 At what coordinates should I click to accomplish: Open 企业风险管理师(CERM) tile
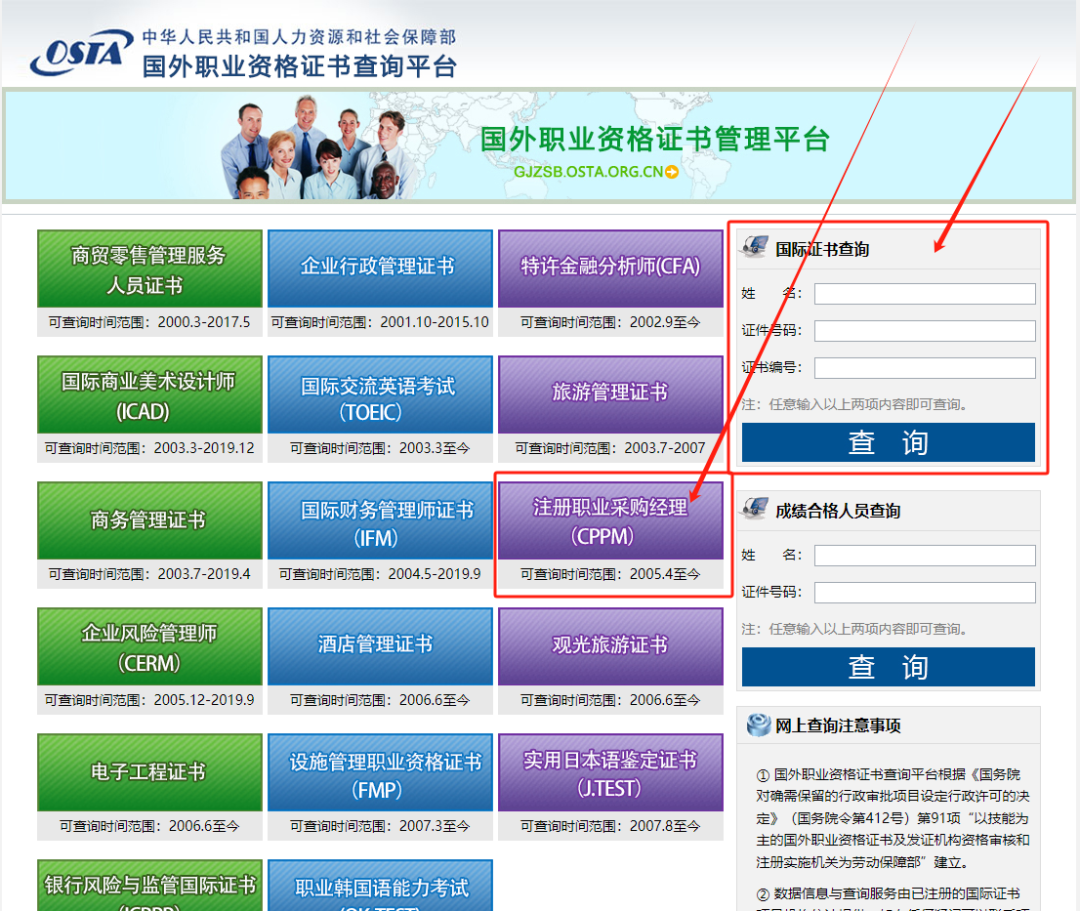point(149,647)
